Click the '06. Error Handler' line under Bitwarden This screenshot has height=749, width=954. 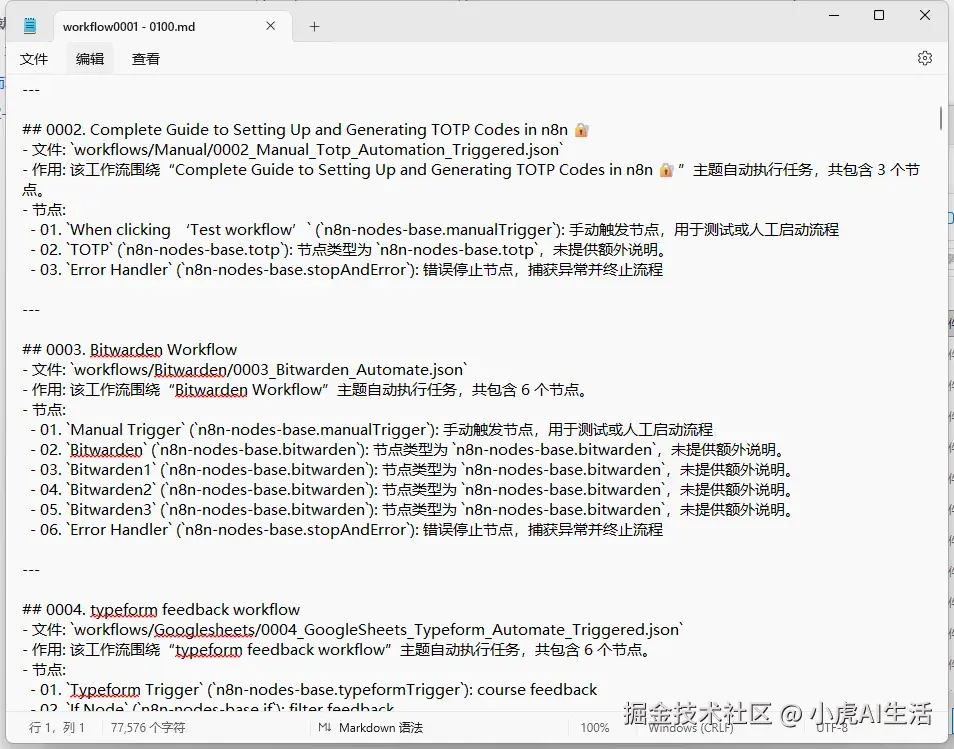click(x=347, y=530)
